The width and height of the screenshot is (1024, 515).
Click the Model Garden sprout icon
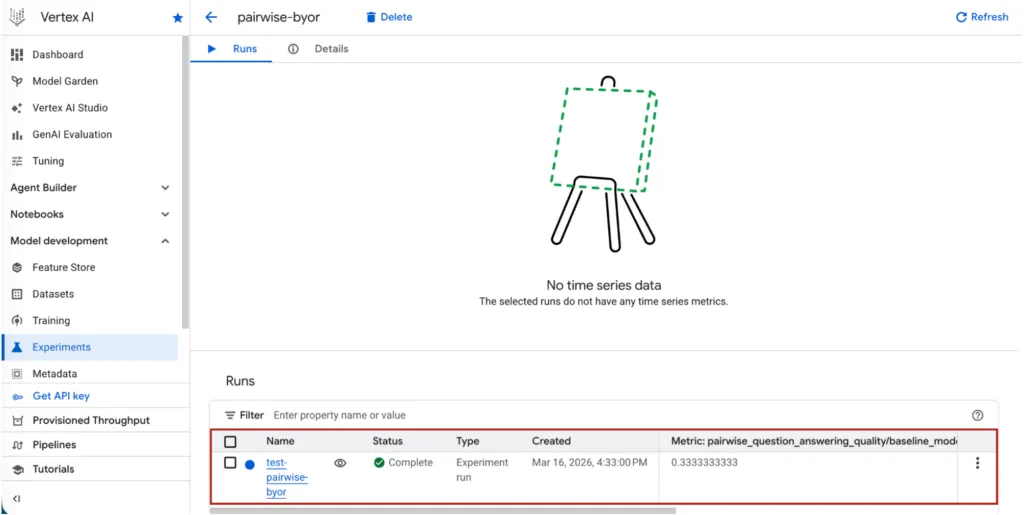tap(18, 82)
